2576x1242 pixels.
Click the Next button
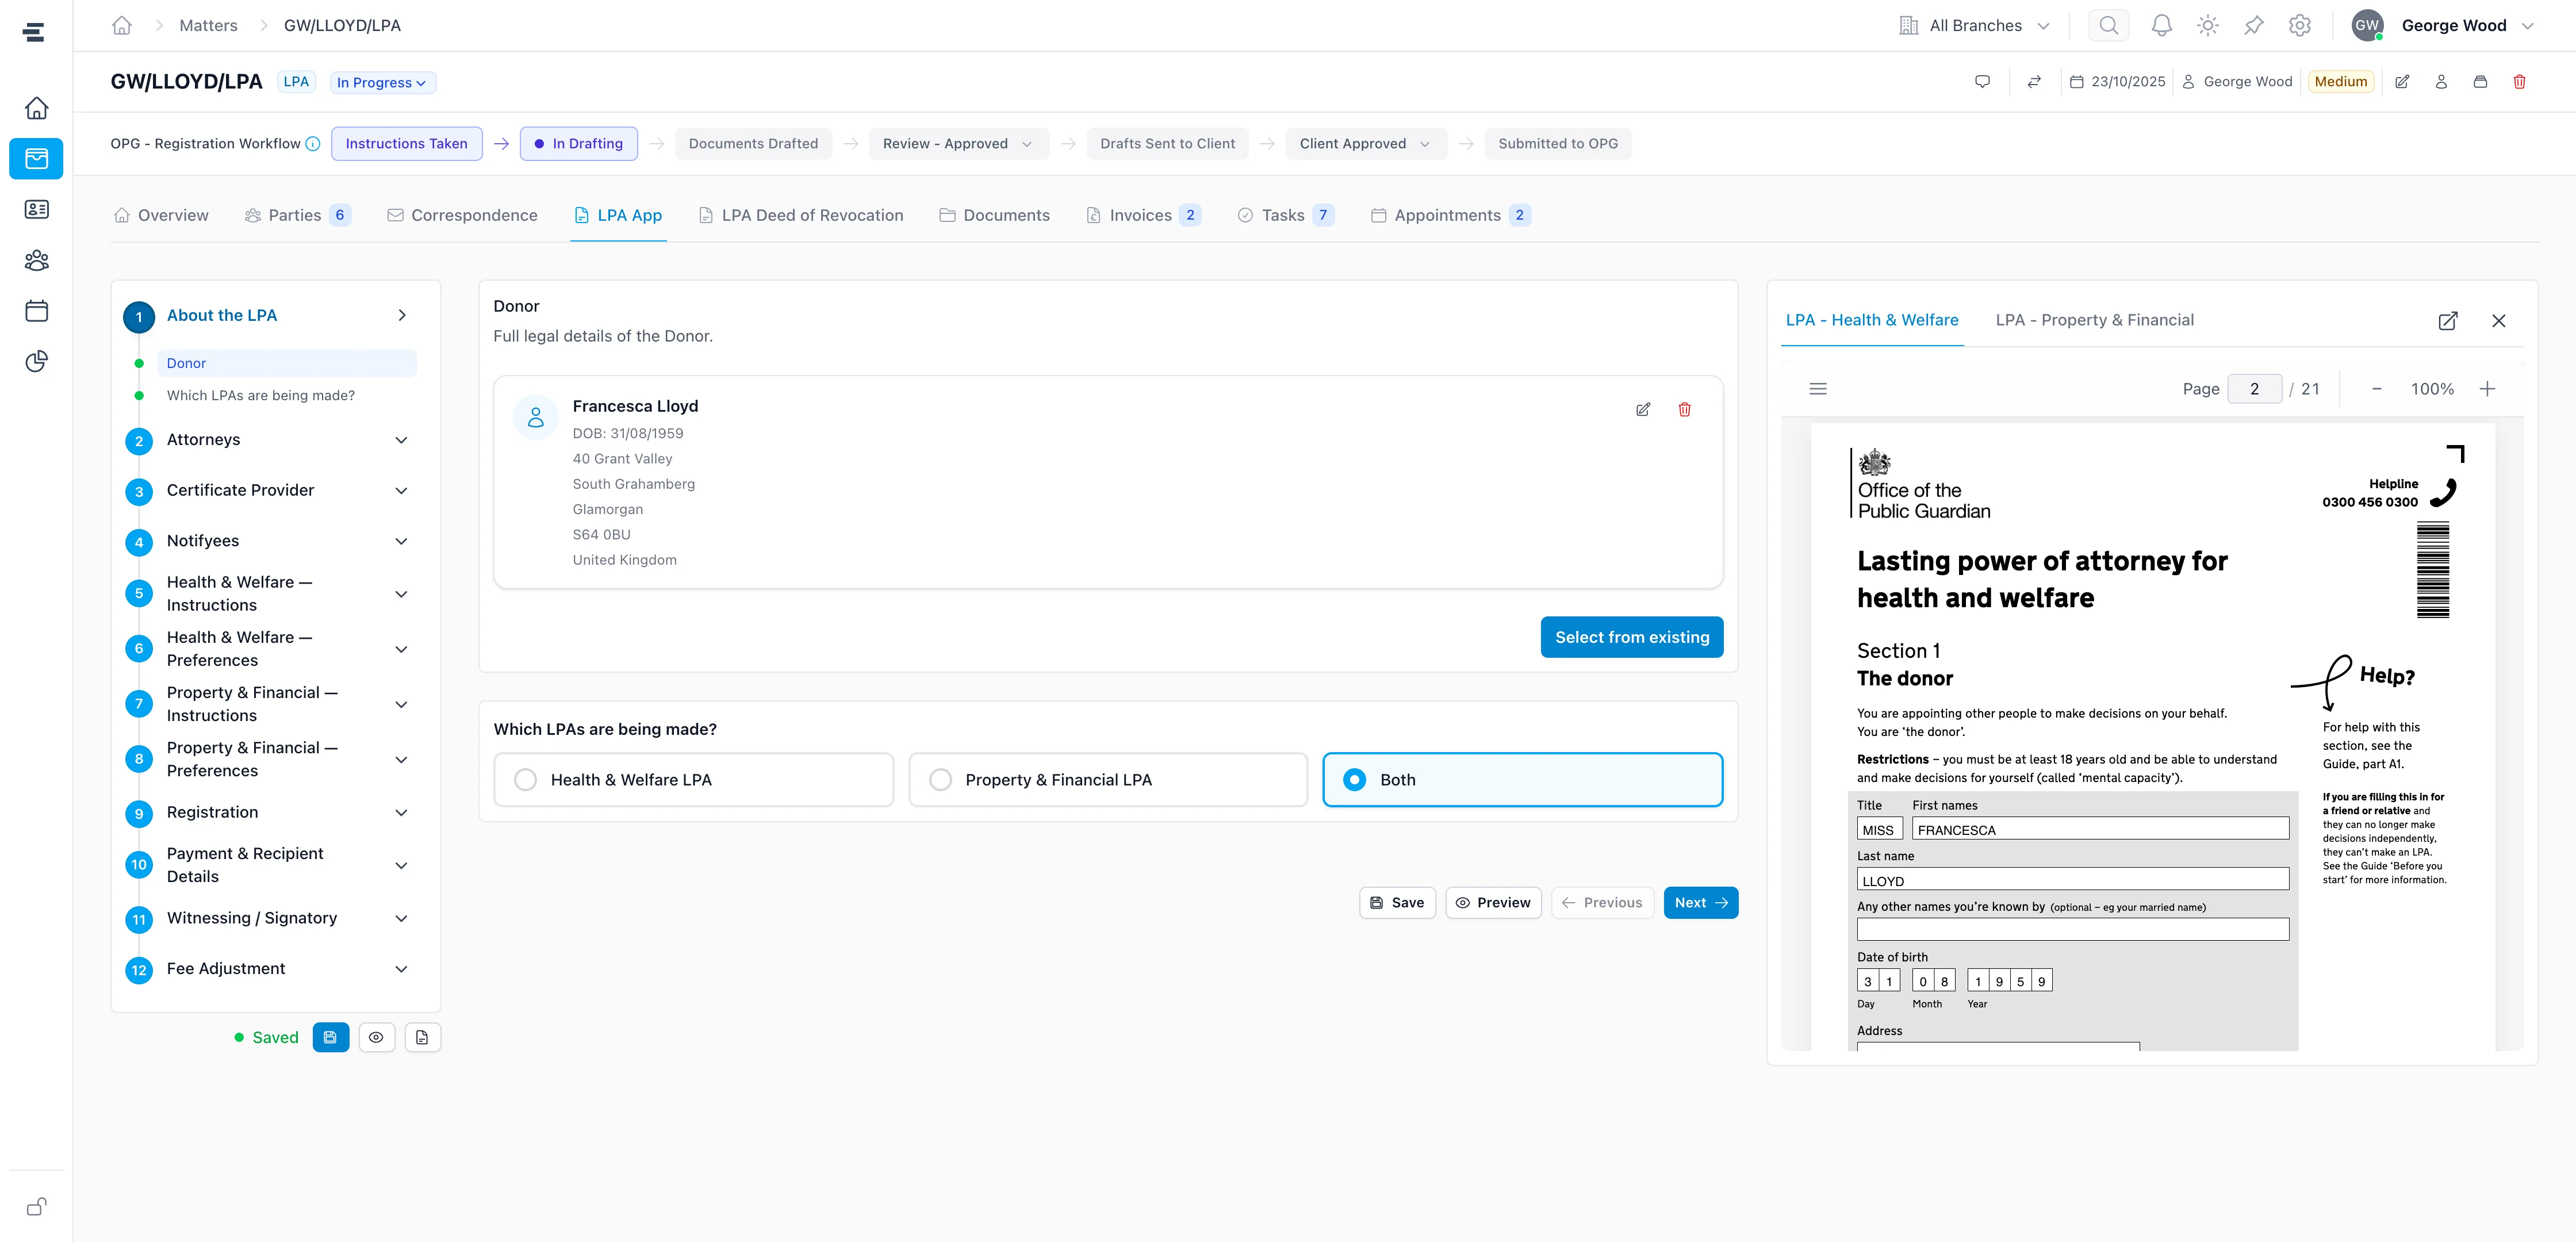1700,903
